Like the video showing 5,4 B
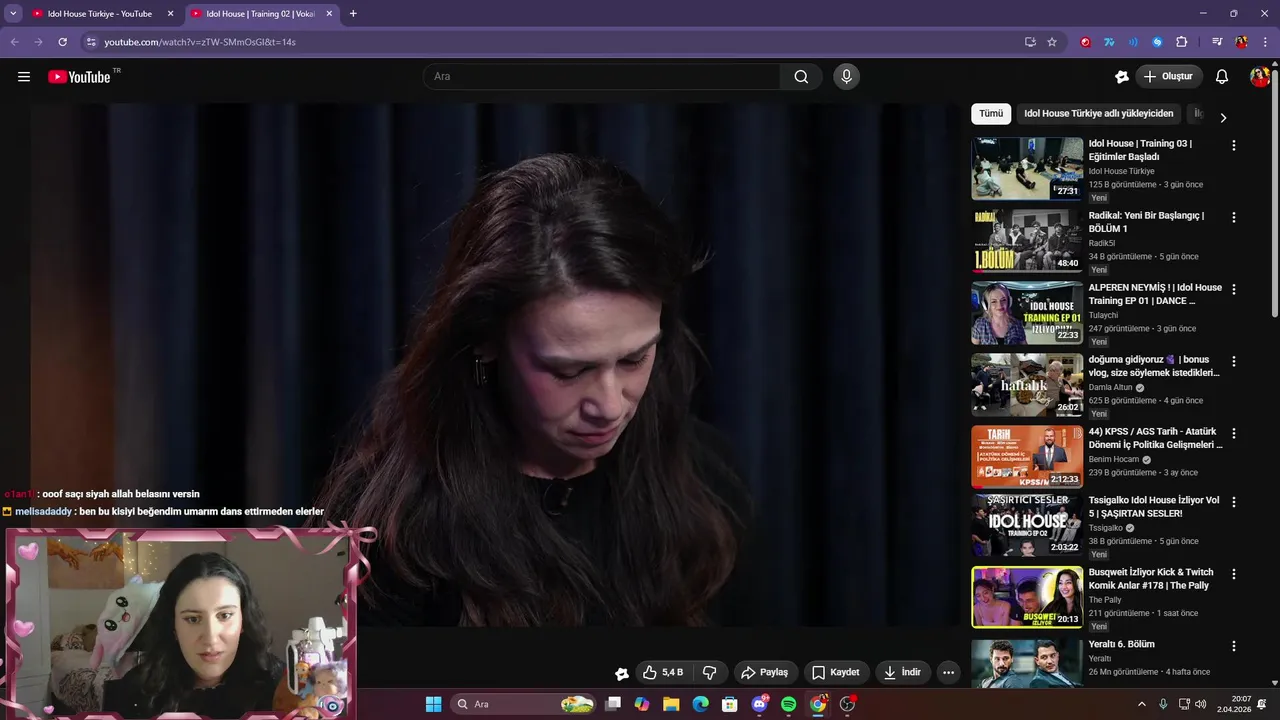The image size is (1280, 720). coord(662,672)
